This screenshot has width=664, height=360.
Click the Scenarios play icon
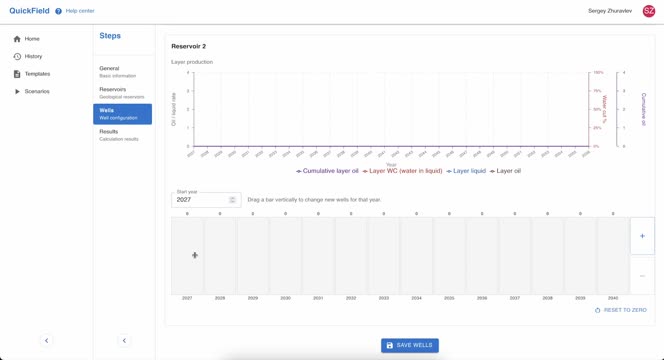tap(17, 91)
